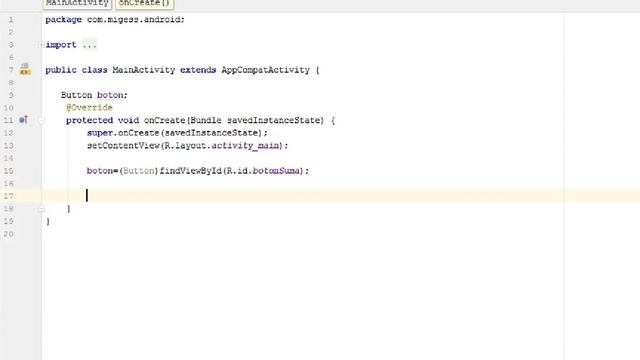Click the folded import ellipsis
This screenshot has width=640, height=360.
point(89,45)
